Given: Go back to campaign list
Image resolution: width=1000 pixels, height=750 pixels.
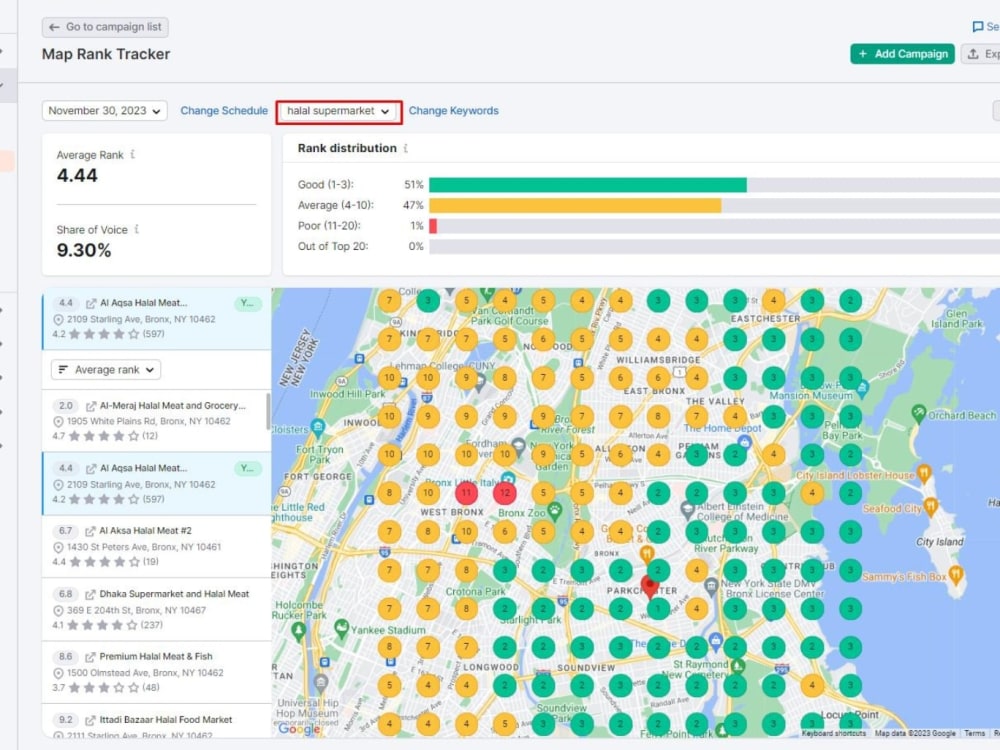Looking at the screenshot, I should [105, 27].
